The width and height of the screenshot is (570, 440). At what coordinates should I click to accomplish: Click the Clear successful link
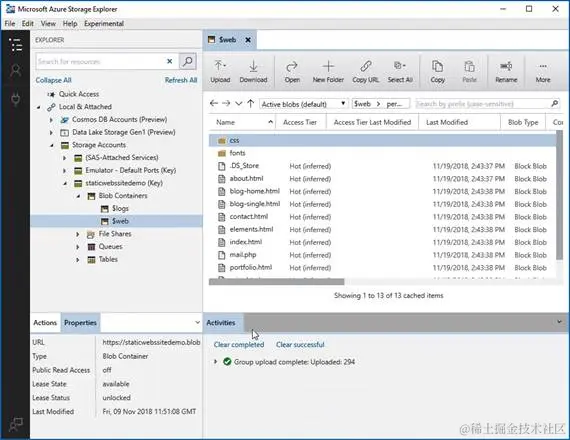(x=300, y=344)
